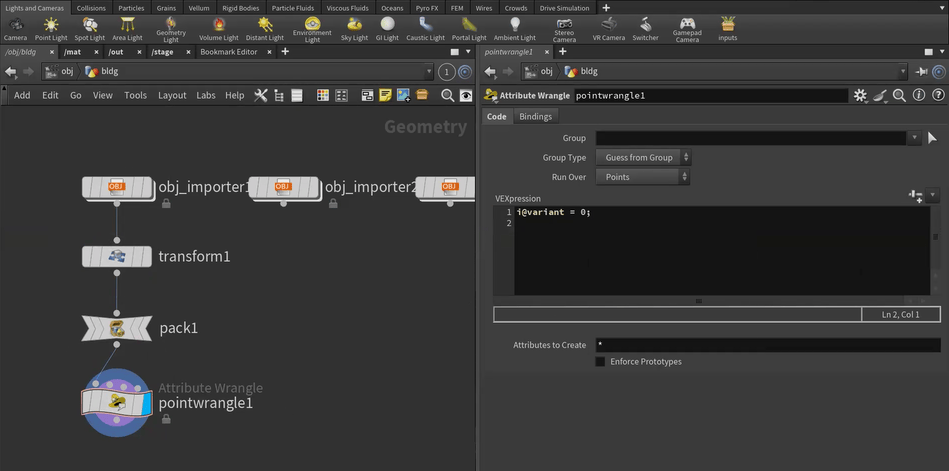Toggle the network display options eye icon
Screen dimensions: 949x471
(x=466, y=95)
